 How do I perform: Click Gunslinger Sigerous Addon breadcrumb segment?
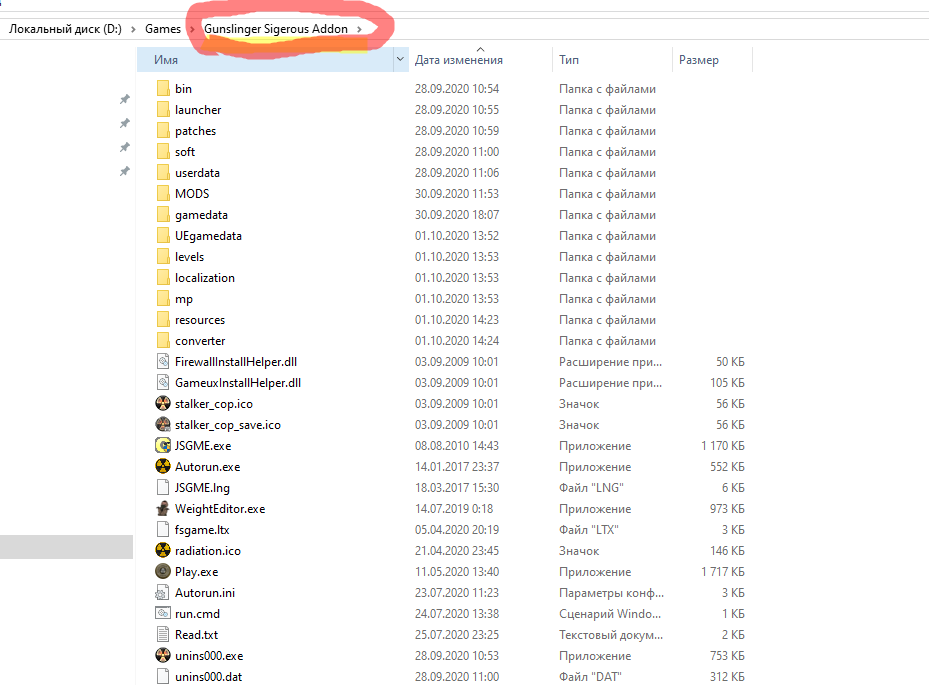coord(276,29)
